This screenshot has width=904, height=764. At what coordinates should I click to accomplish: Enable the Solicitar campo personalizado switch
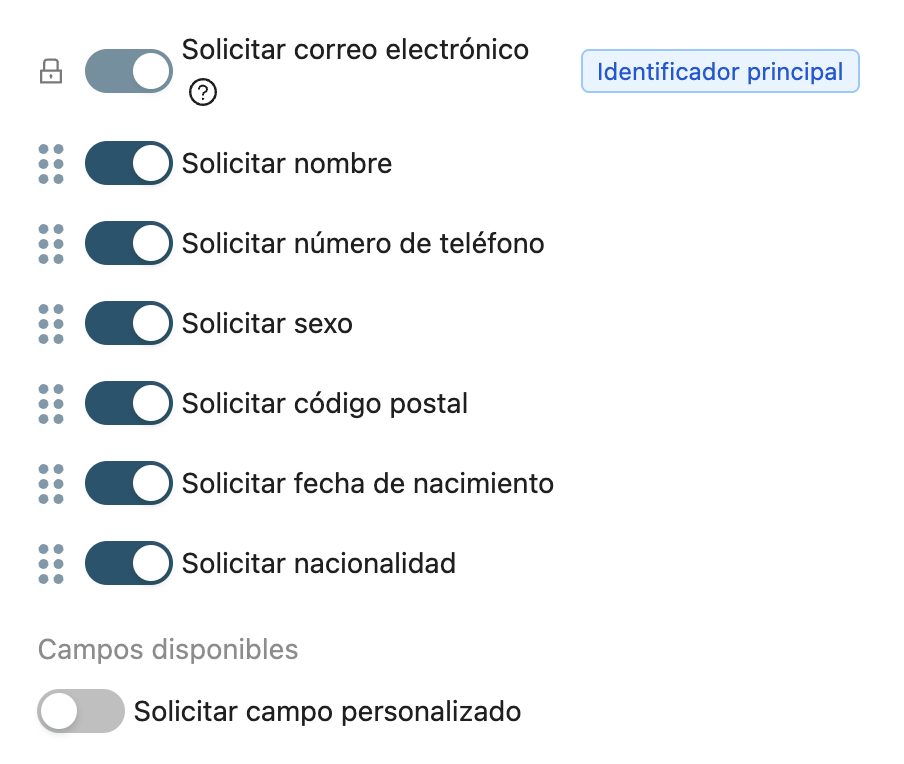[x=81, y=711]
